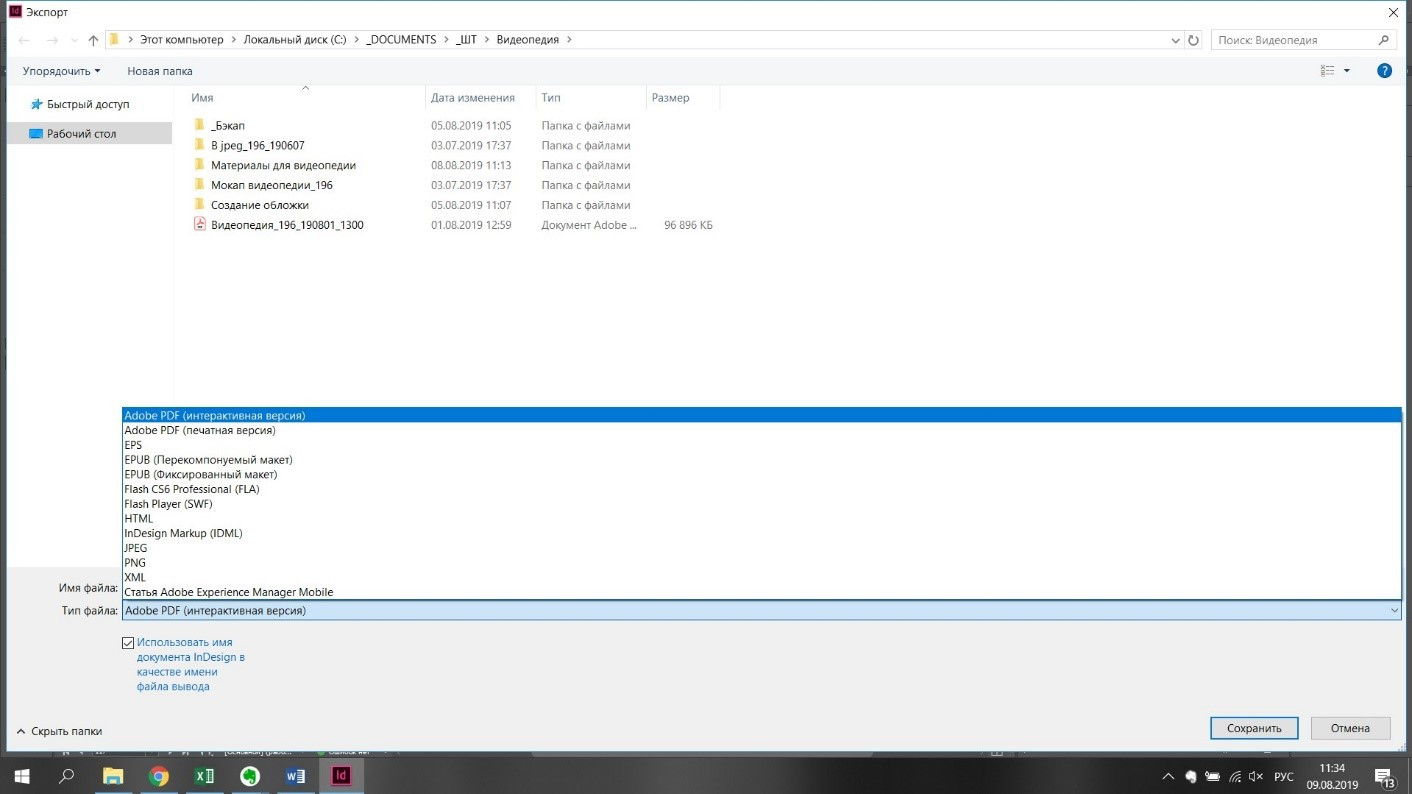1412x794 pixels.
Task: Open the Упорядочить dropdown menu
Action: coord(62,71)
